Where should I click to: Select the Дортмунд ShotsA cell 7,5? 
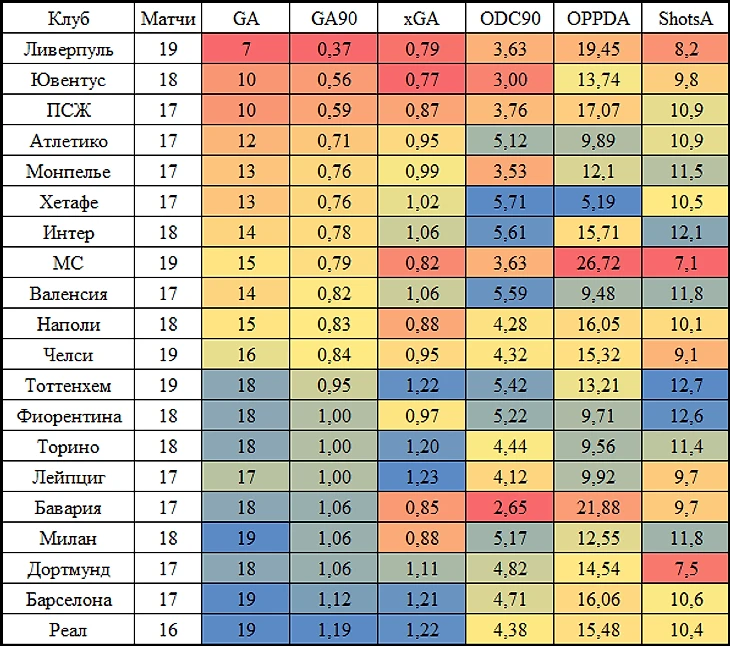(x=685, y=568)
